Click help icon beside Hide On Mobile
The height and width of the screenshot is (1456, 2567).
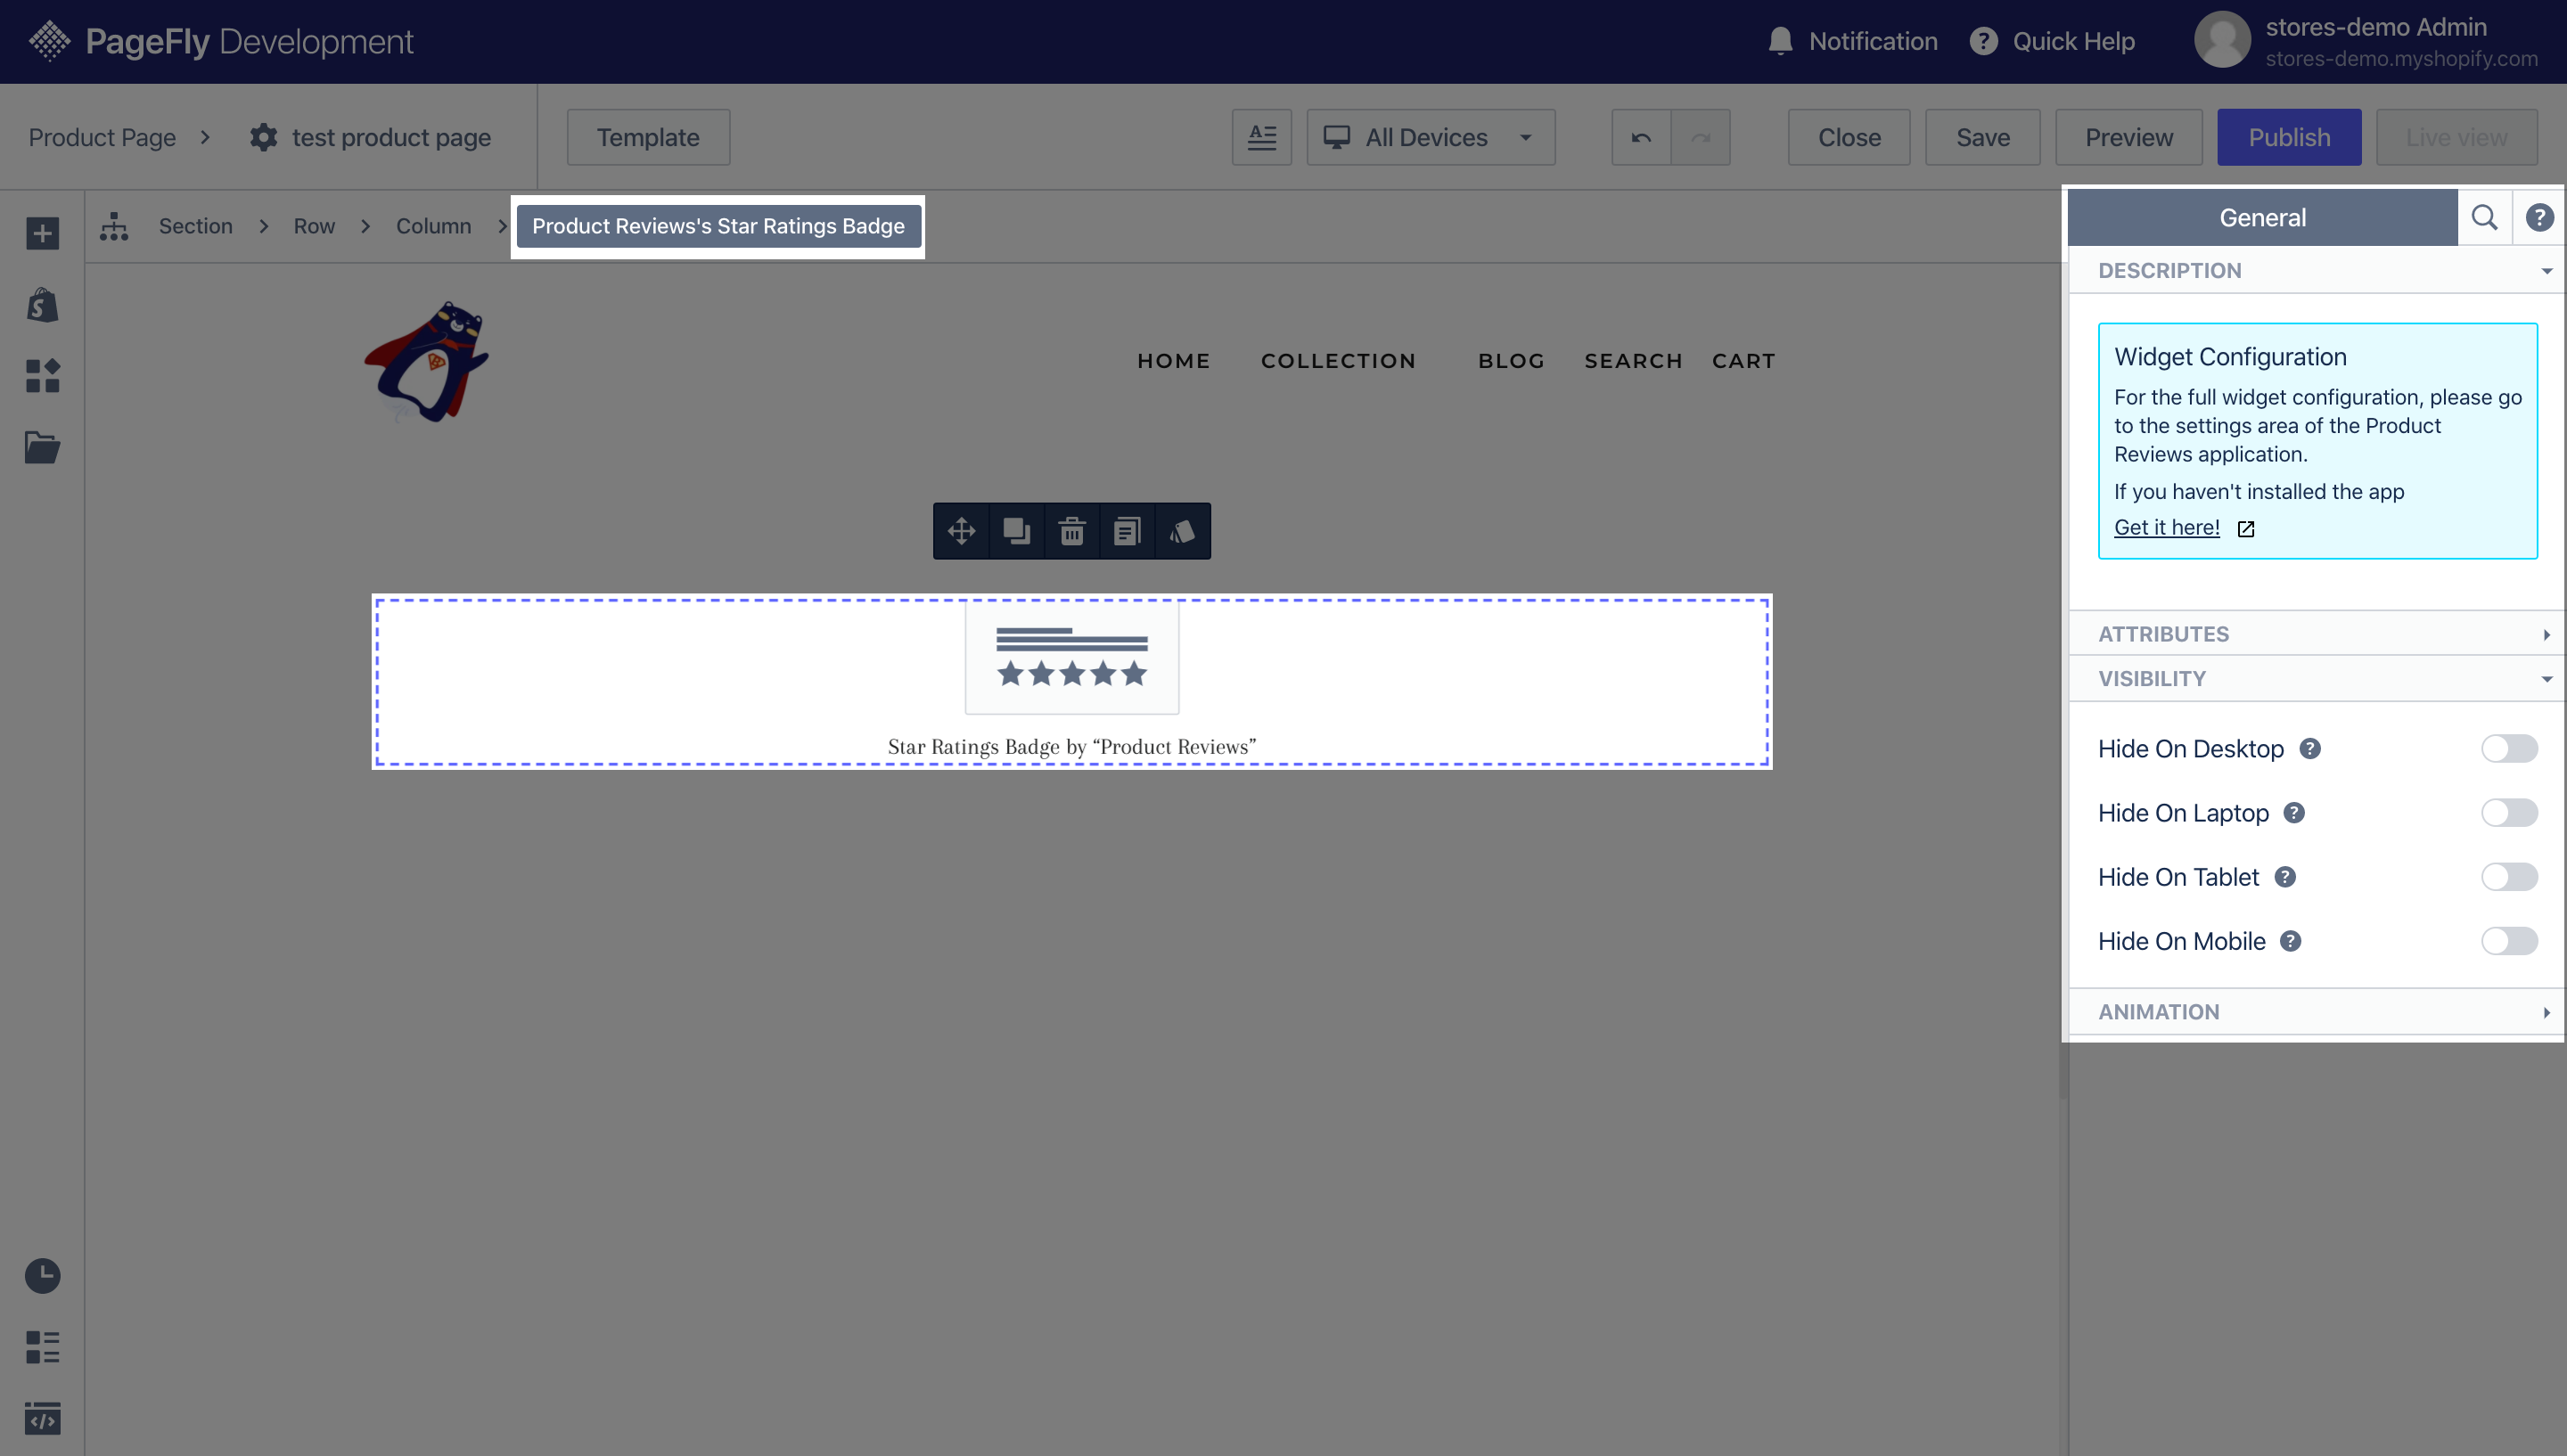click(2291, 940)
